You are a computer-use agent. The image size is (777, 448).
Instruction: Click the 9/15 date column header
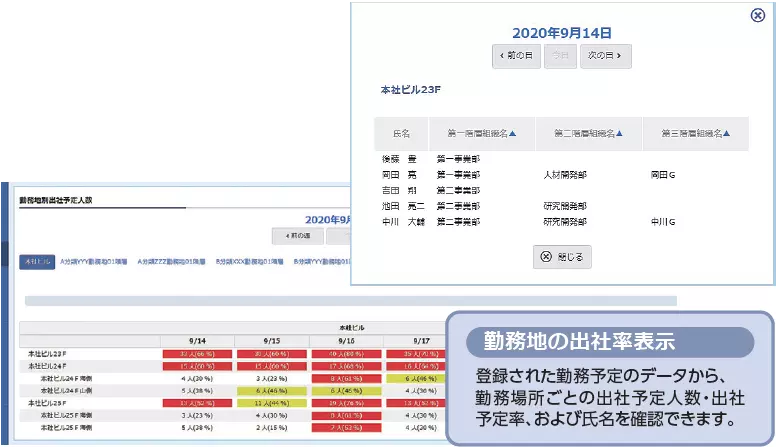268,341
